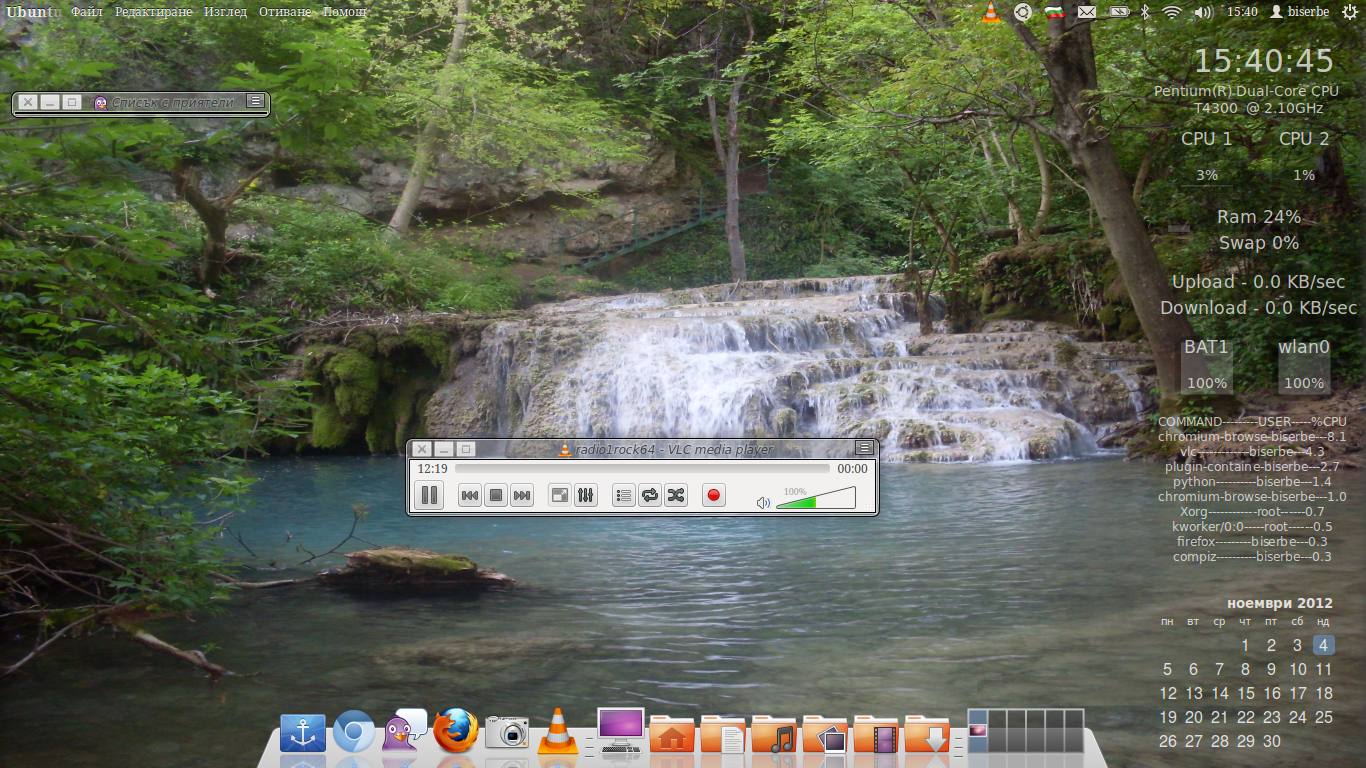
Task: Open the Помощ menu
Action: 345,12
